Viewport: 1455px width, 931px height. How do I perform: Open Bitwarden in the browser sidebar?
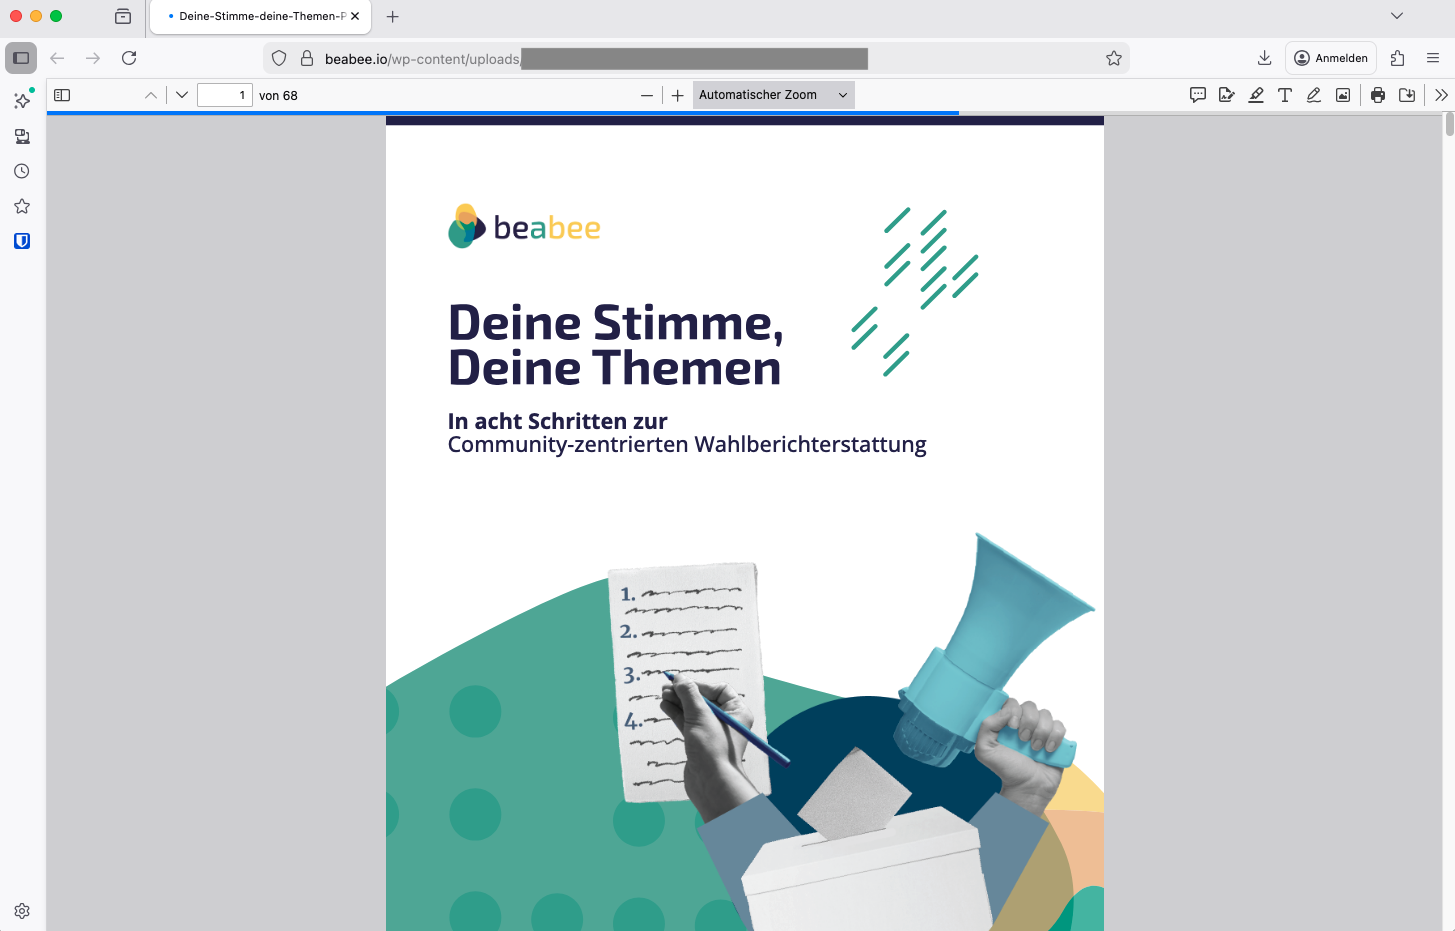pos(22,241)
